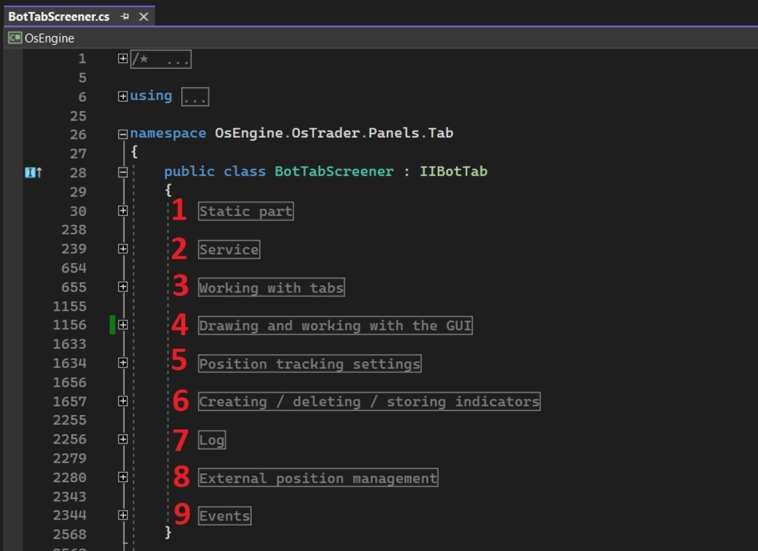
Task: Close the BotTabScreener.cs tab
Action: [x=144, y=17]
